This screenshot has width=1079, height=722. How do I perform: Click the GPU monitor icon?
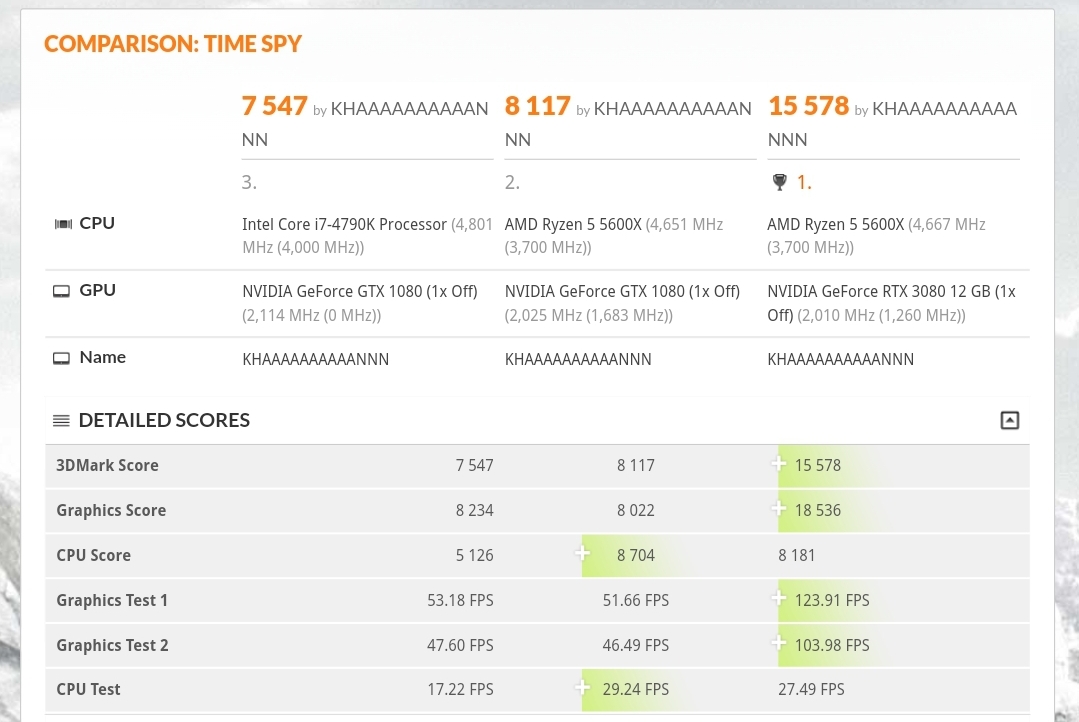click(x=61, y=291)
